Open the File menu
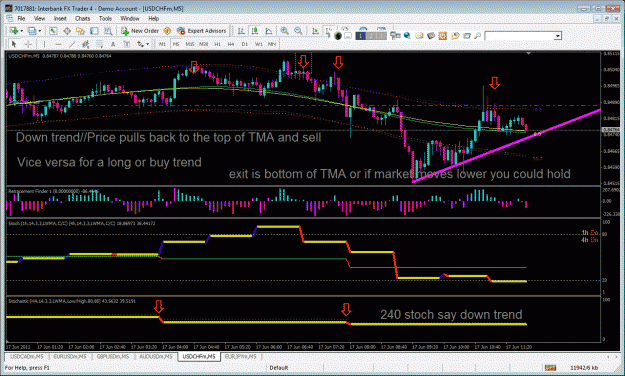The width and height of the screenshot is (625, 376). coord(21,18)
